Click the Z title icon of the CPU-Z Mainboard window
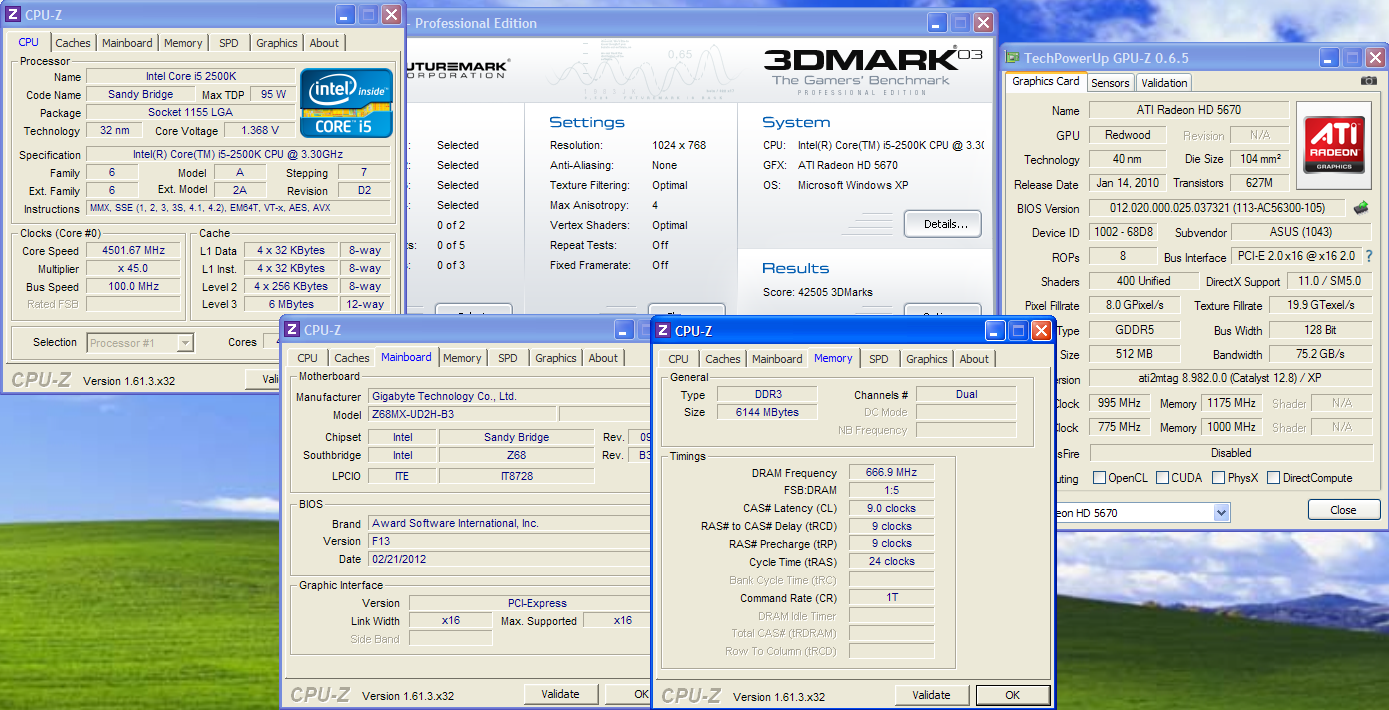The width and height of the screenshot is (1389, 710). [293, 329]
